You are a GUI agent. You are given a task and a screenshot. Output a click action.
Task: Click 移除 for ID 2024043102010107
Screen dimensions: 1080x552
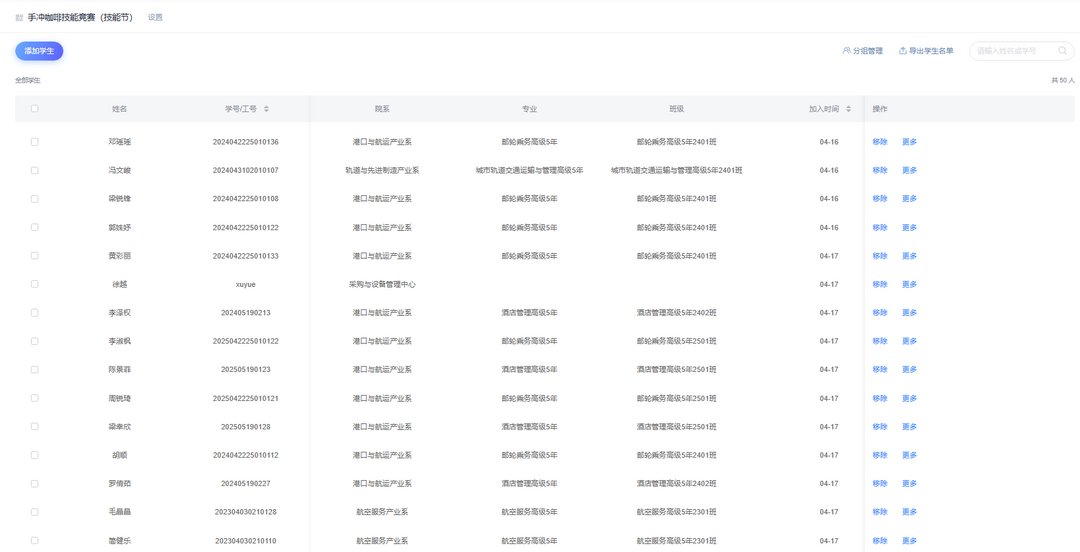[x=880, y=170]
